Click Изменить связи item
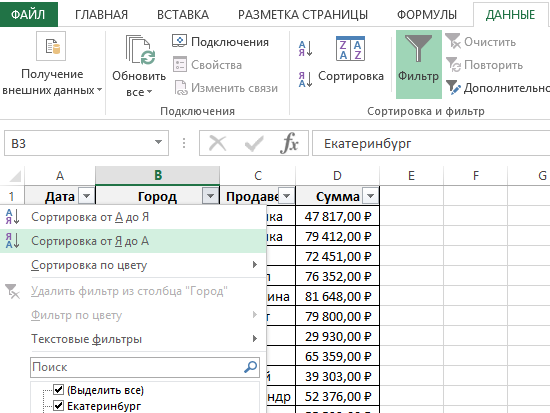Viewport: 550px width, 413px height. [x=226, y=88]
